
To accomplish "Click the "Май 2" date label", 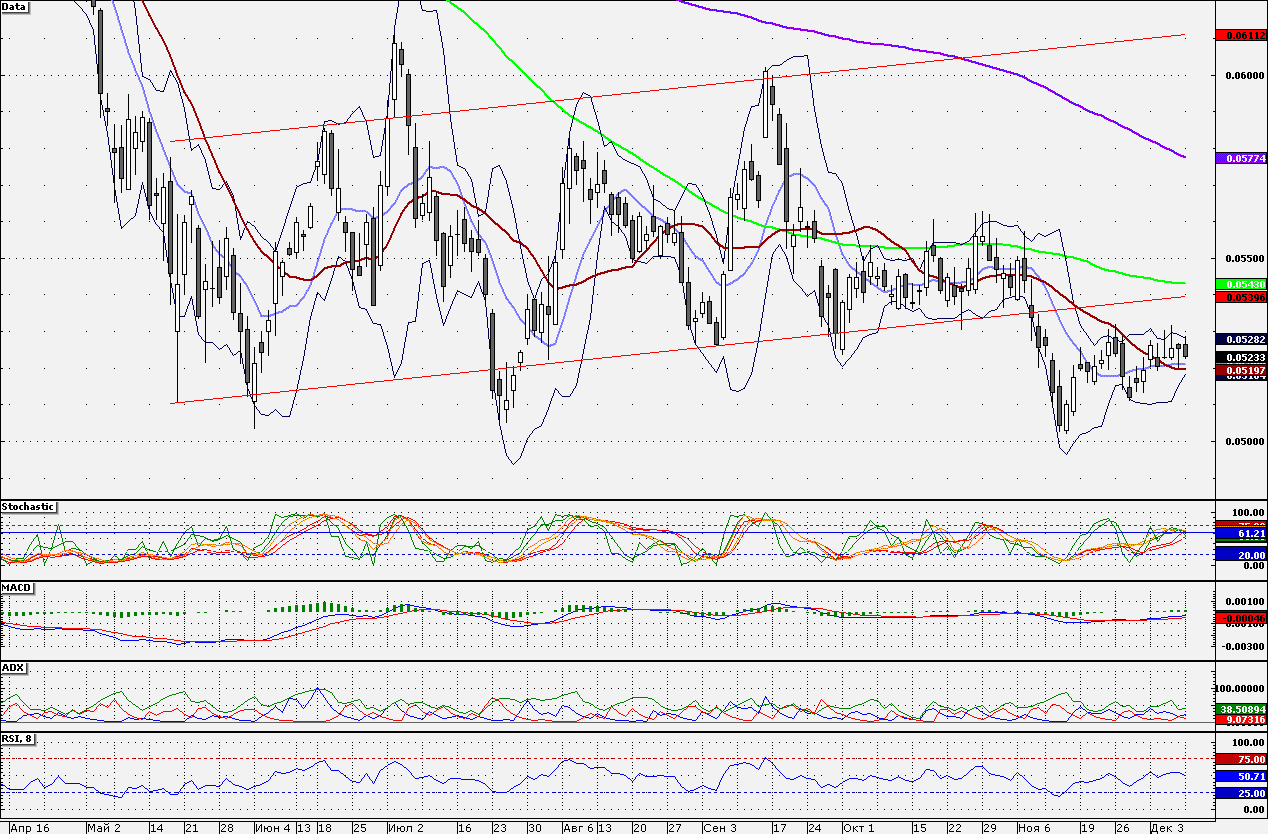I will [104, 828].
